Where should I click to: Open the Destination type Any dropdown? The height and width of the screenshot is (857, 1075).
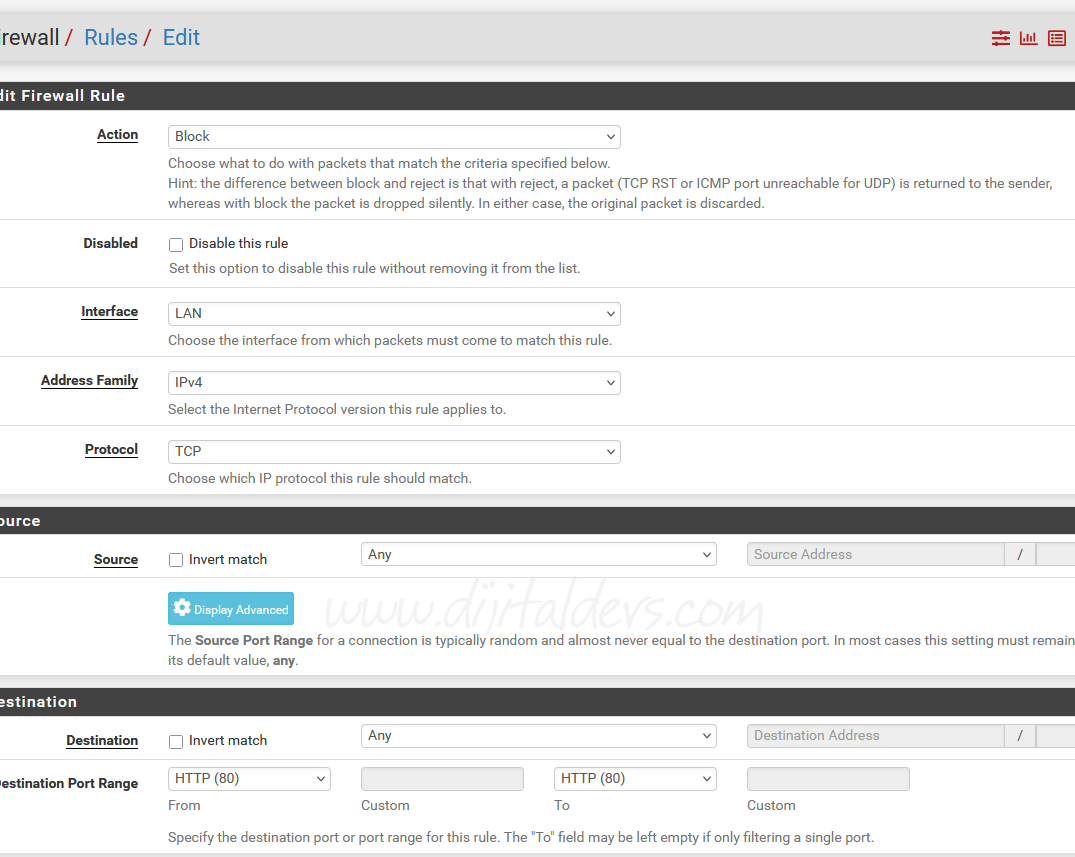tap(538, 736)
